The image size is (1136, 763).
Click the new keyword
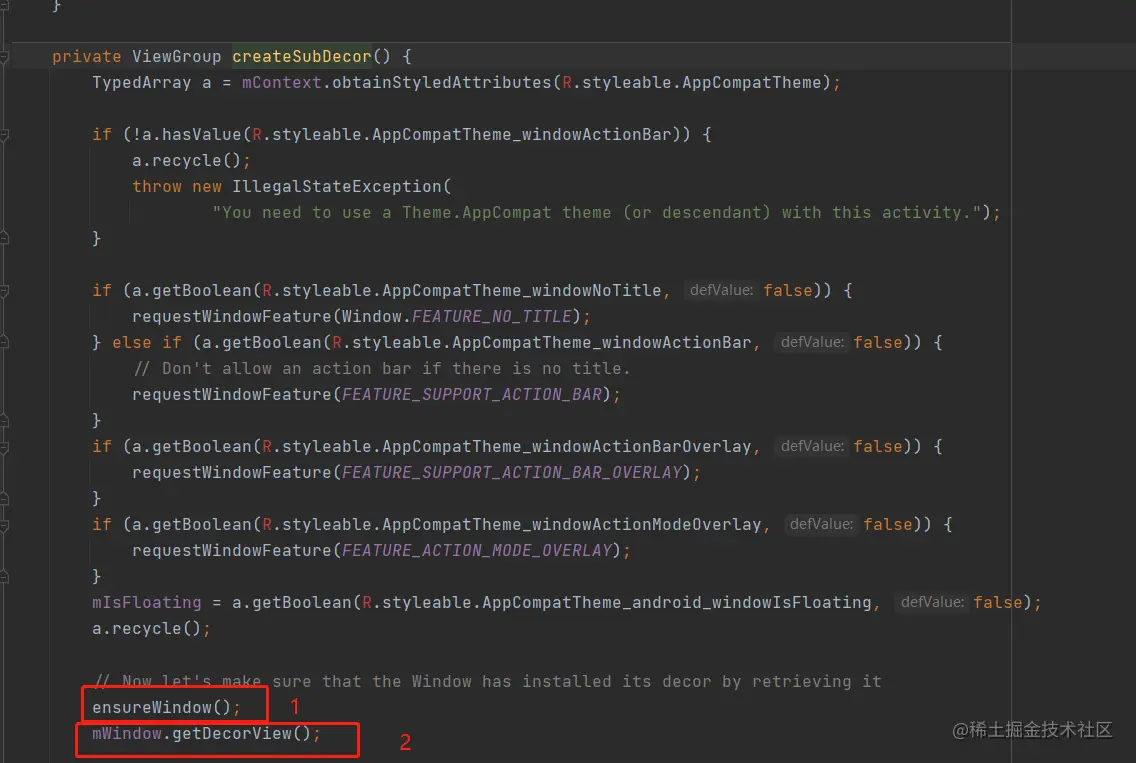click(x=206, y=187)
